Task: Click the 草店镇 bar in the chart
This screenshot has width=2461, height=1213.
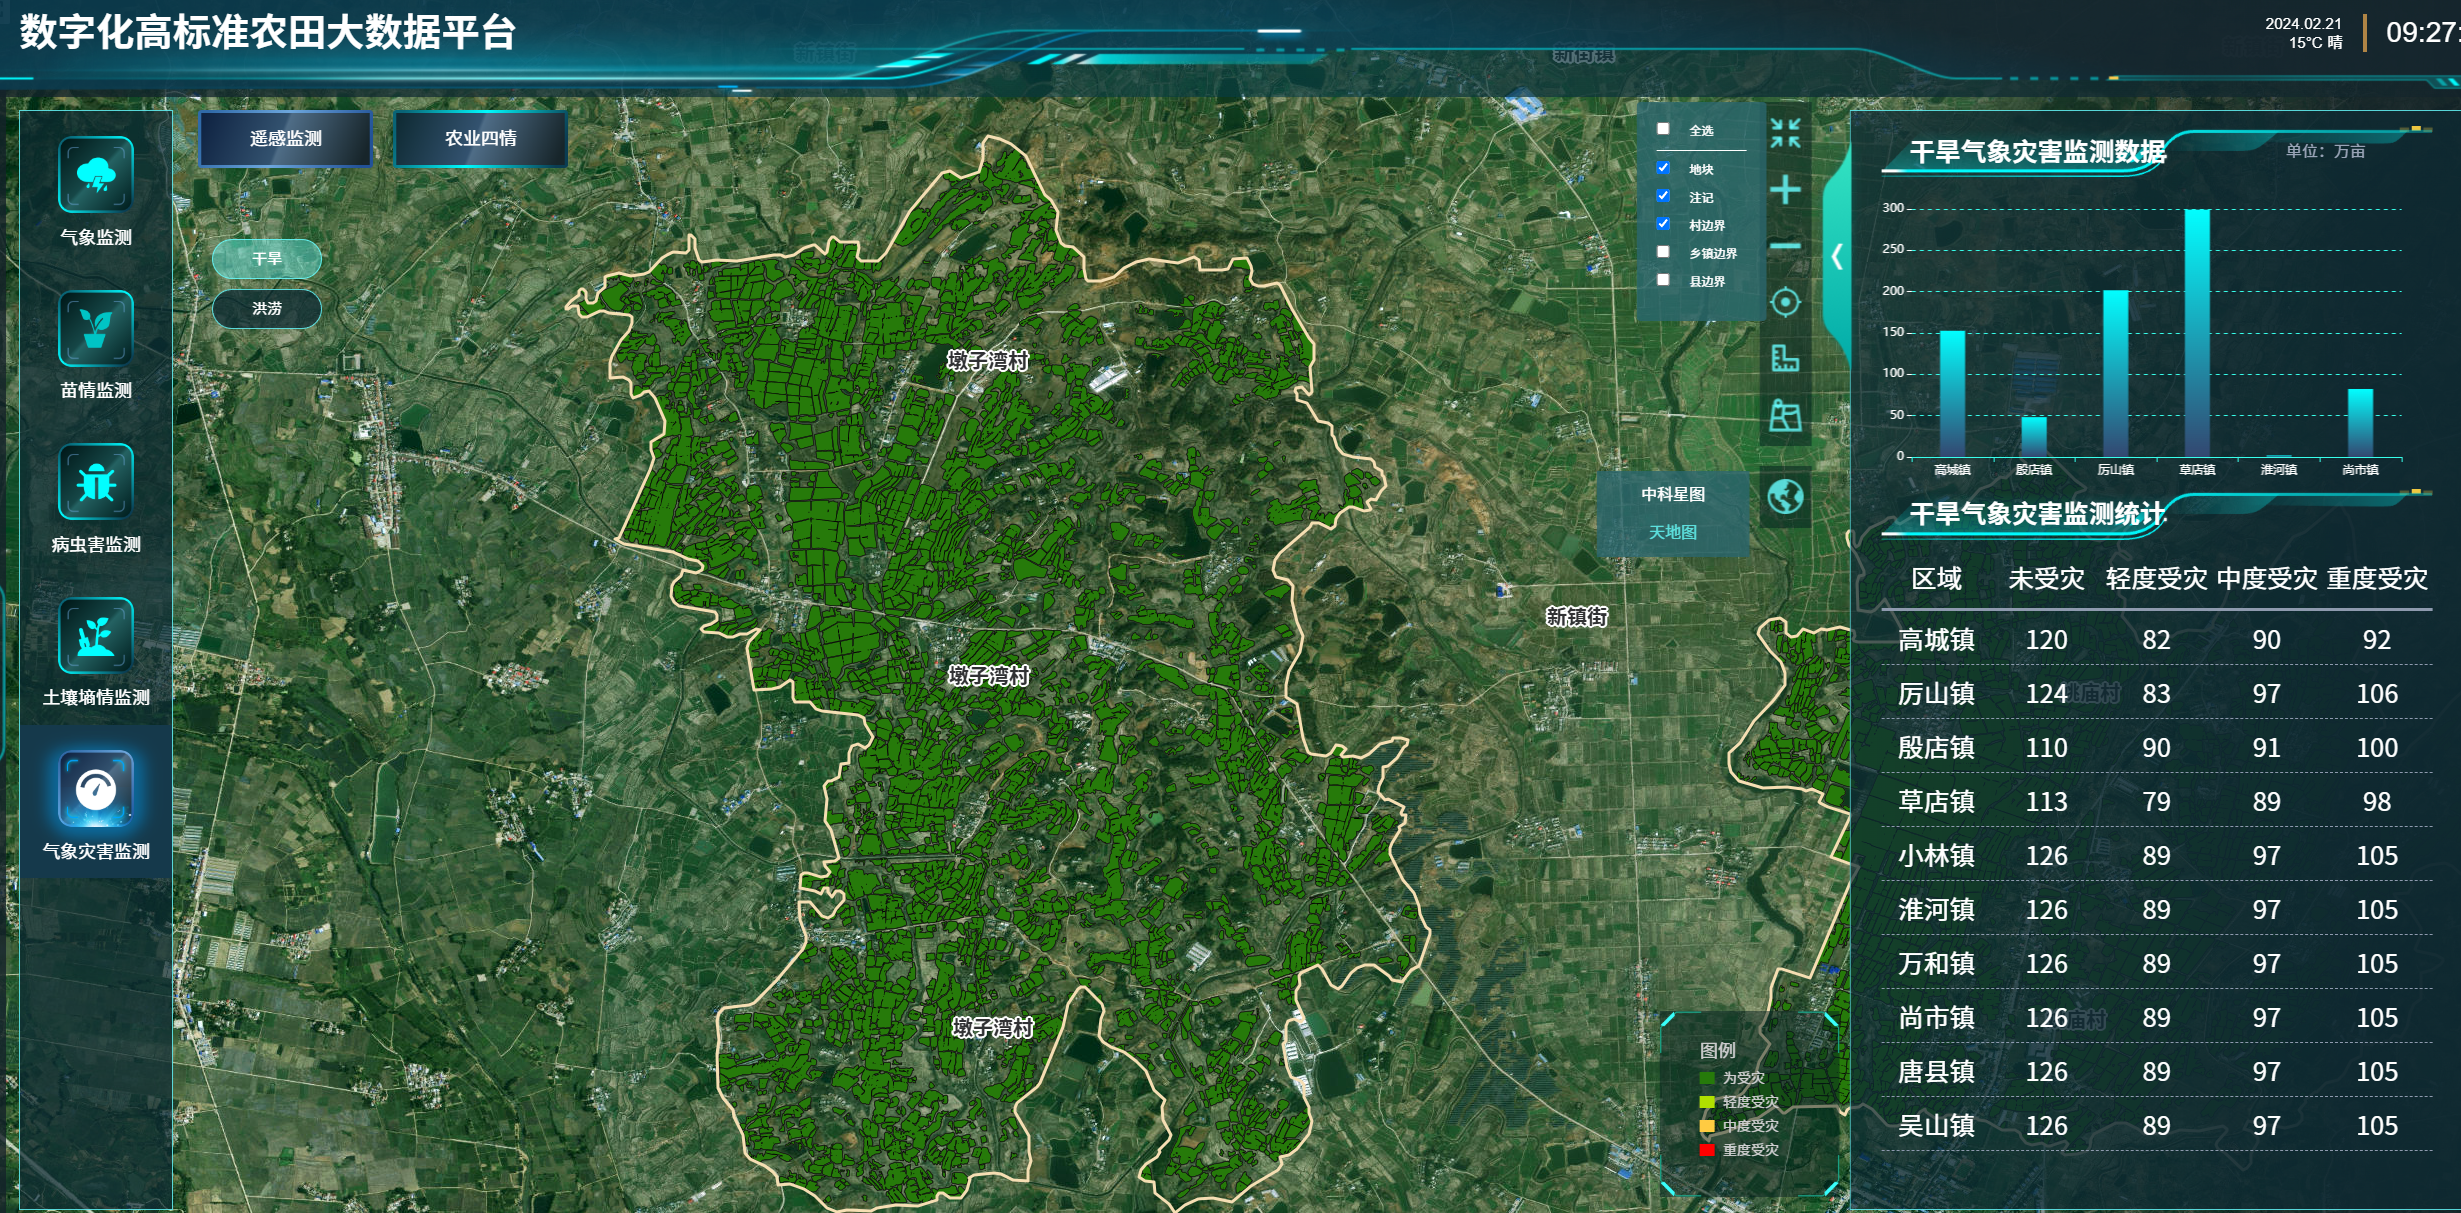Action: pyautogui.click(x=2196, y=333)
